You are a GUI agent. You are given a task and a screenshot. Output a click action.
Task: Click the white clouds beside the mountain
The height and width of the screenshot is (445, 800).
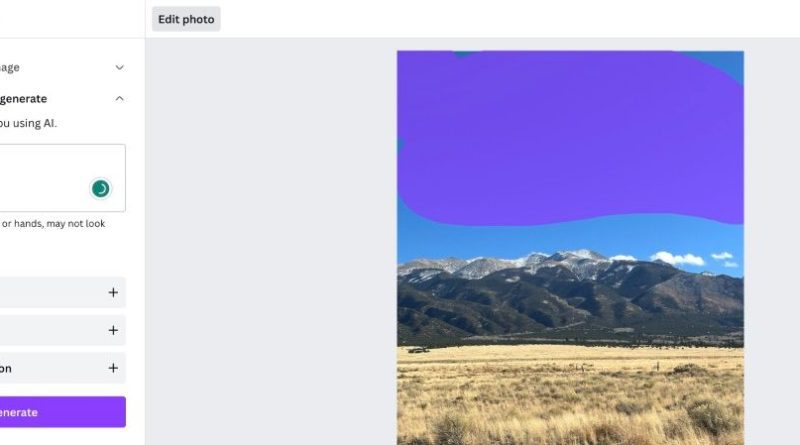pyautogui.click(x=679, y=258)
